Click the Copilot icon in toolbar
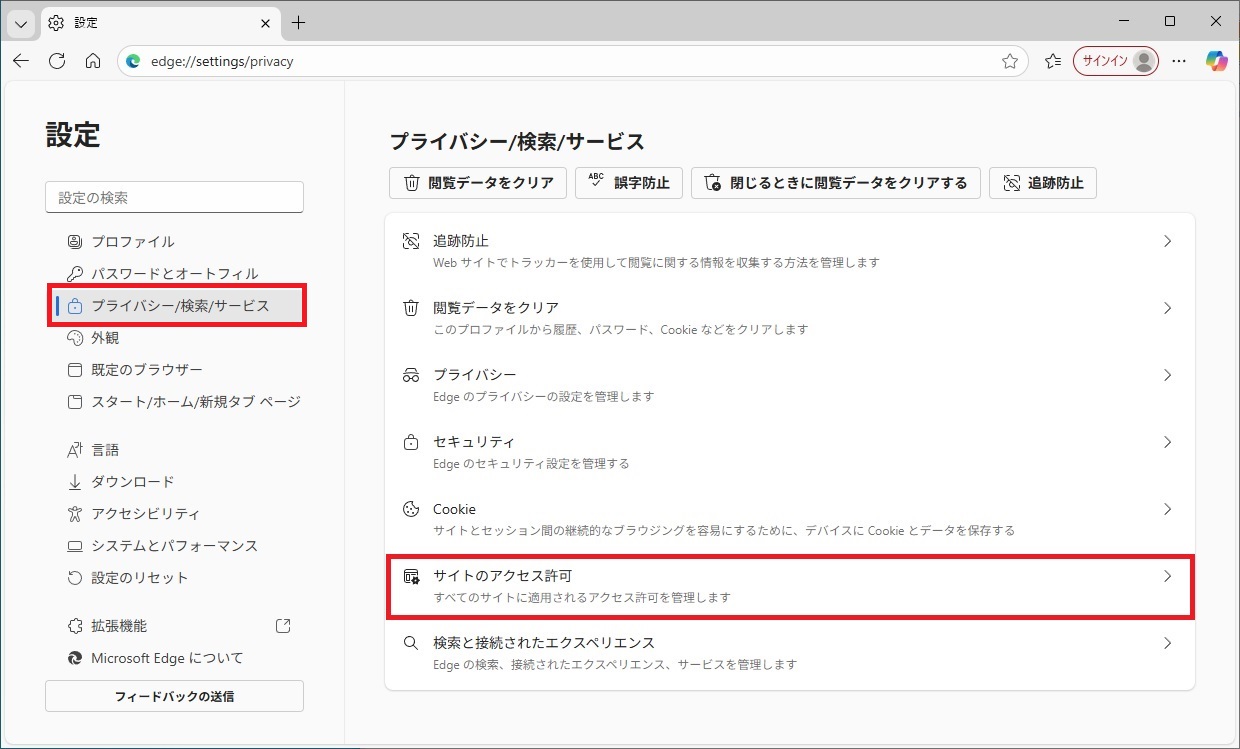This screenshot has height=749, width=1240. 1216,61
